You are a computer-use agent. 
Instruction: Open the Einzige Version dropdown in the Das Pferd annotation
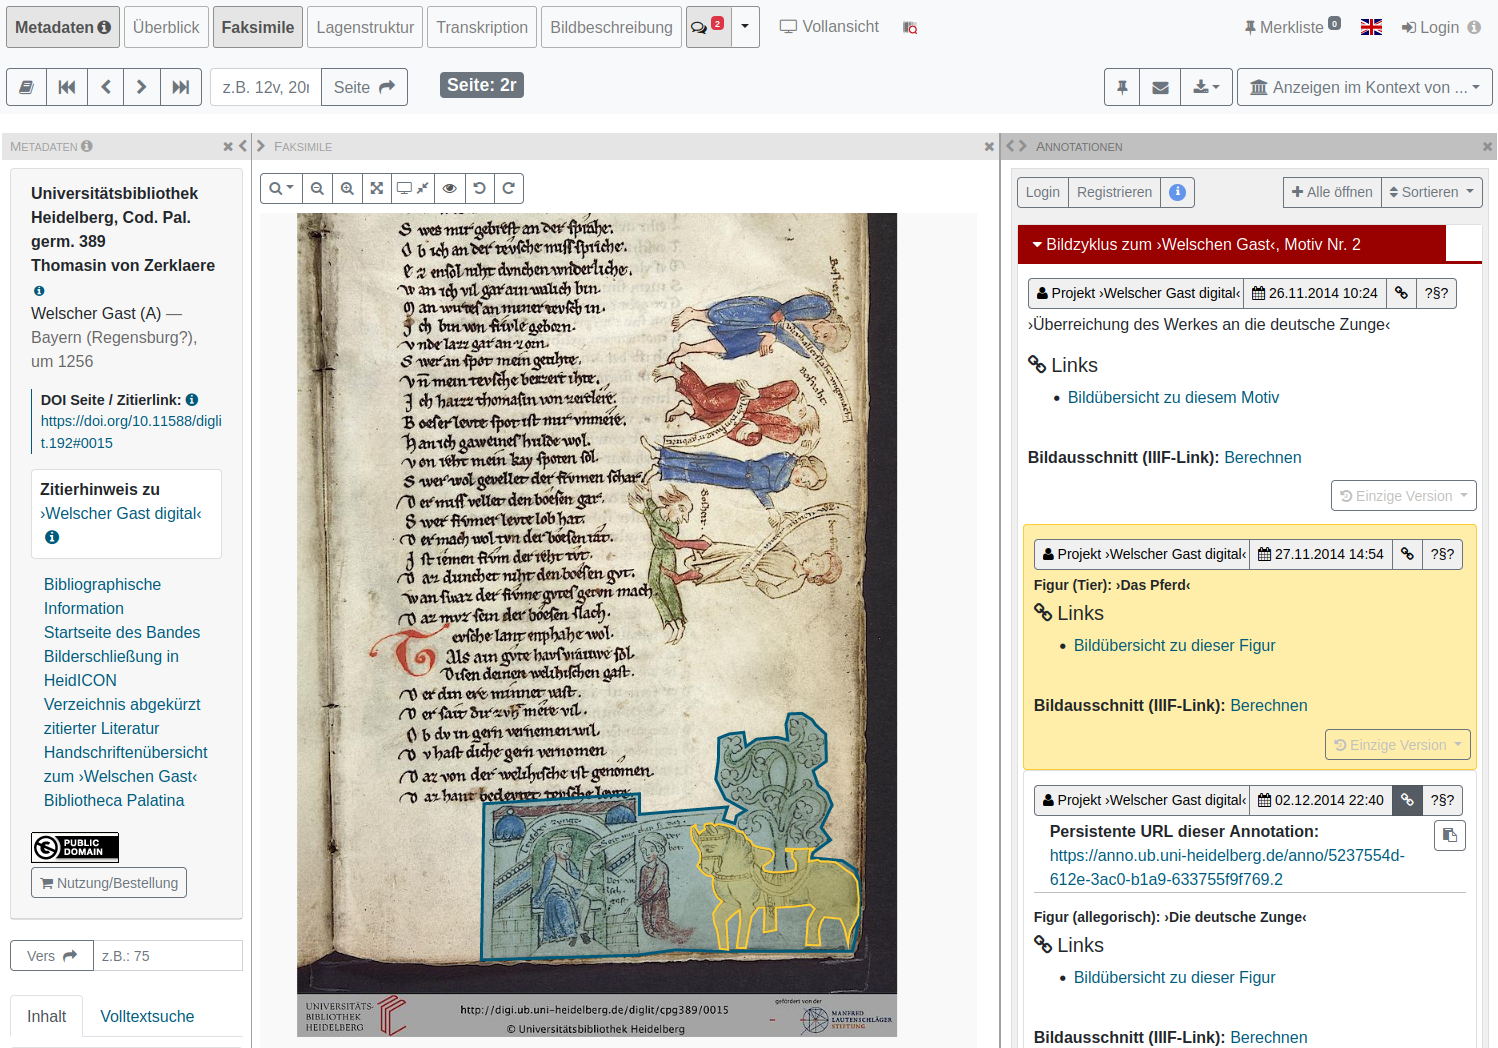pos(1398,745)
